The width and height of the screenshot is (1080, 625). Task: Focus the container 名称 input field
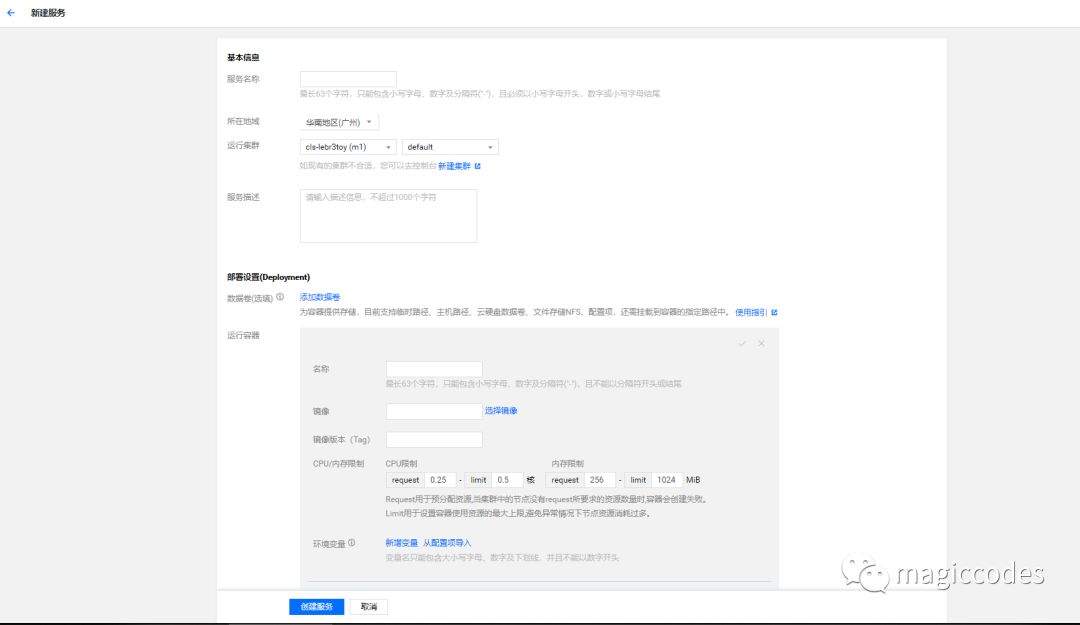point(434,369)
